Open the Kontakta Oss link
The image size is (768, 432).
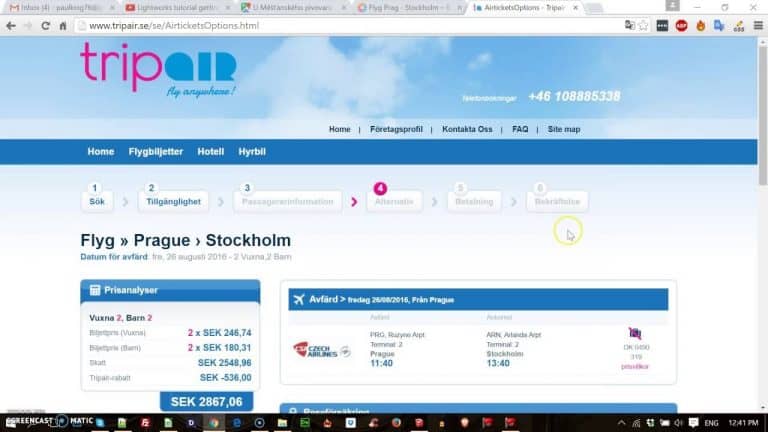click(467, 129)
